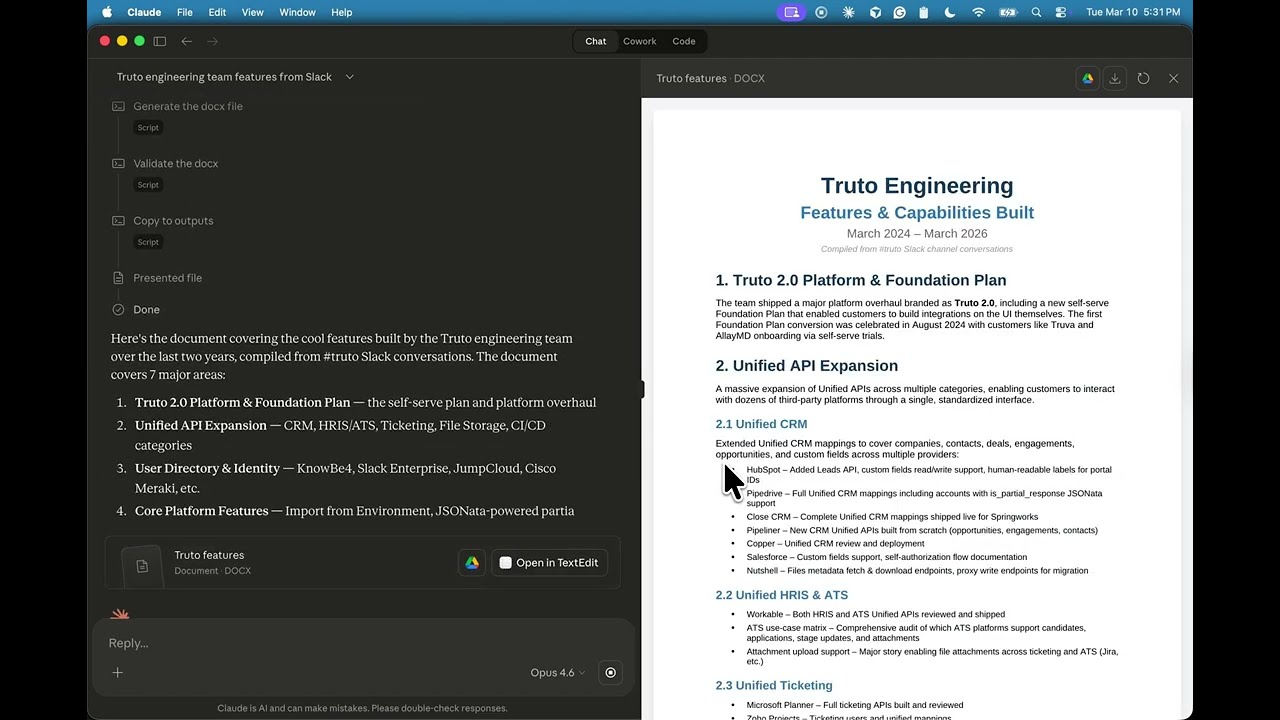
Task: Open the View menu
Action: click(253, 12)
